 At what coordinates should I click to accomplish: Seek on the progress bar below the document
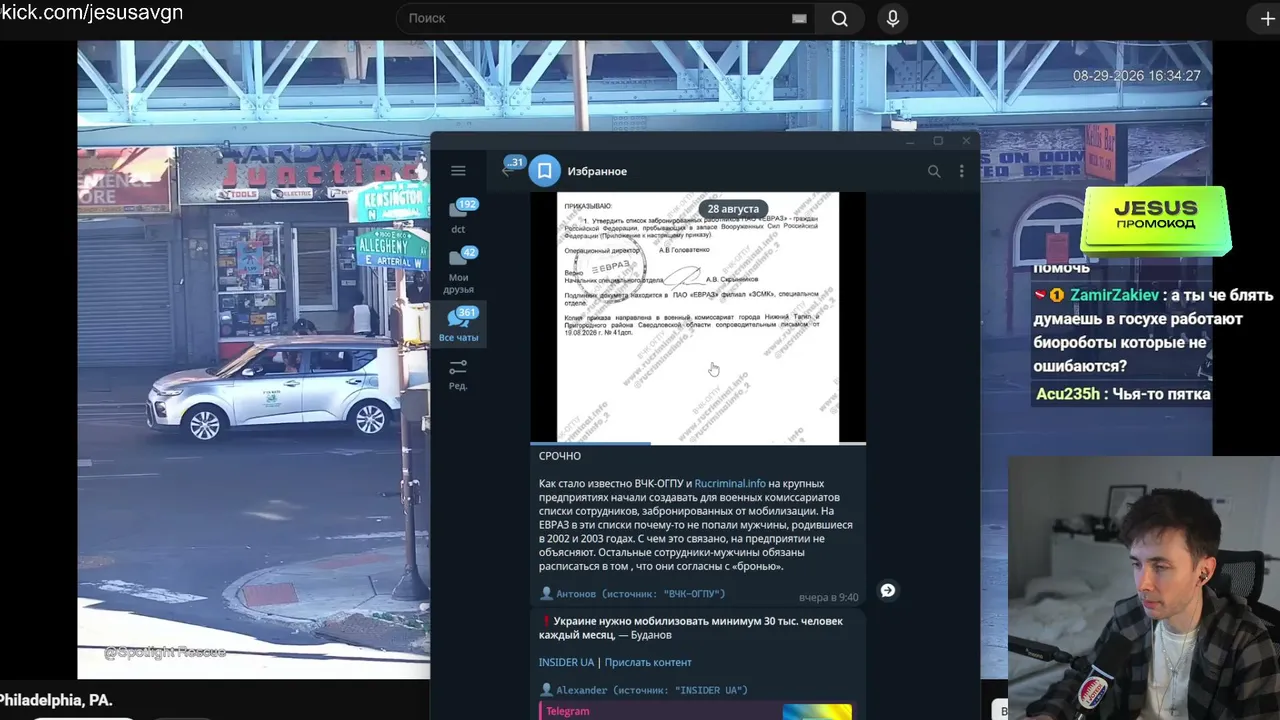698,443
